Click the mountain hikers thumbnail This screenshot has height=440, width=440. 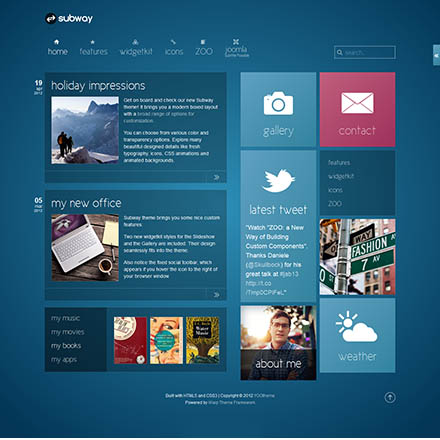85,130
